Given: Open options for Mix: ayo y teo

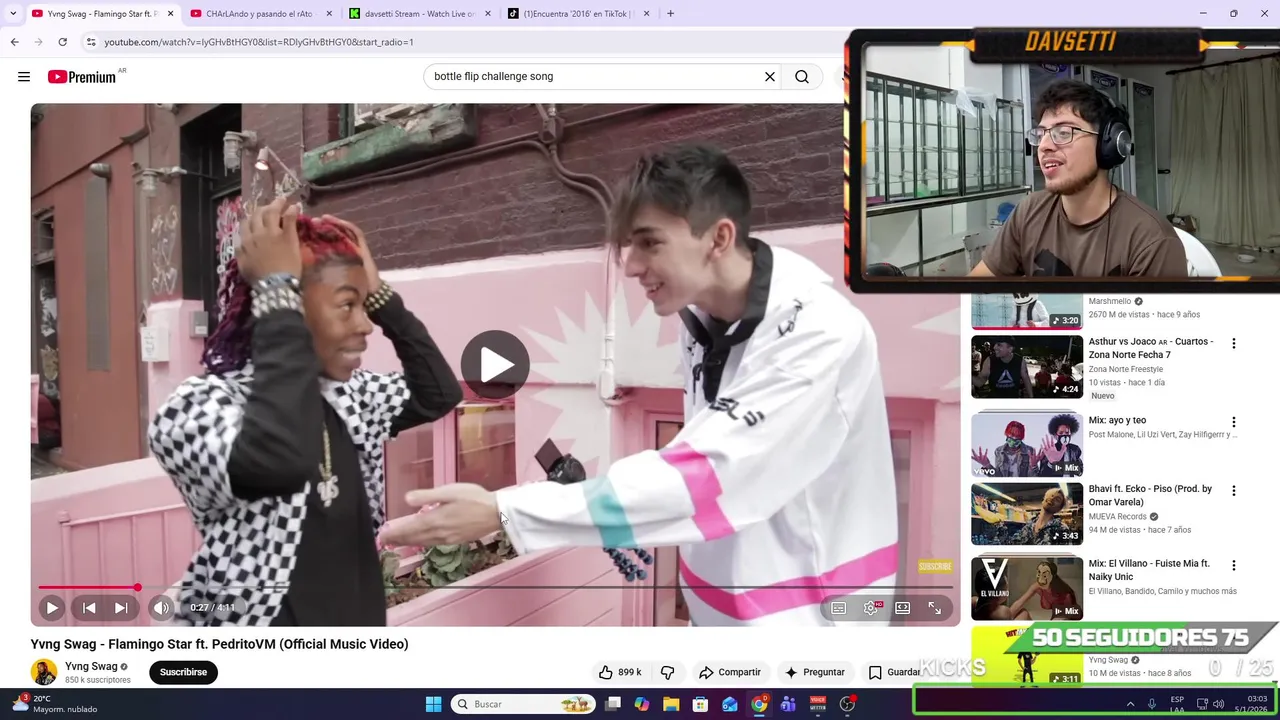Looking at the screenshot, I should click(1233, 422).
